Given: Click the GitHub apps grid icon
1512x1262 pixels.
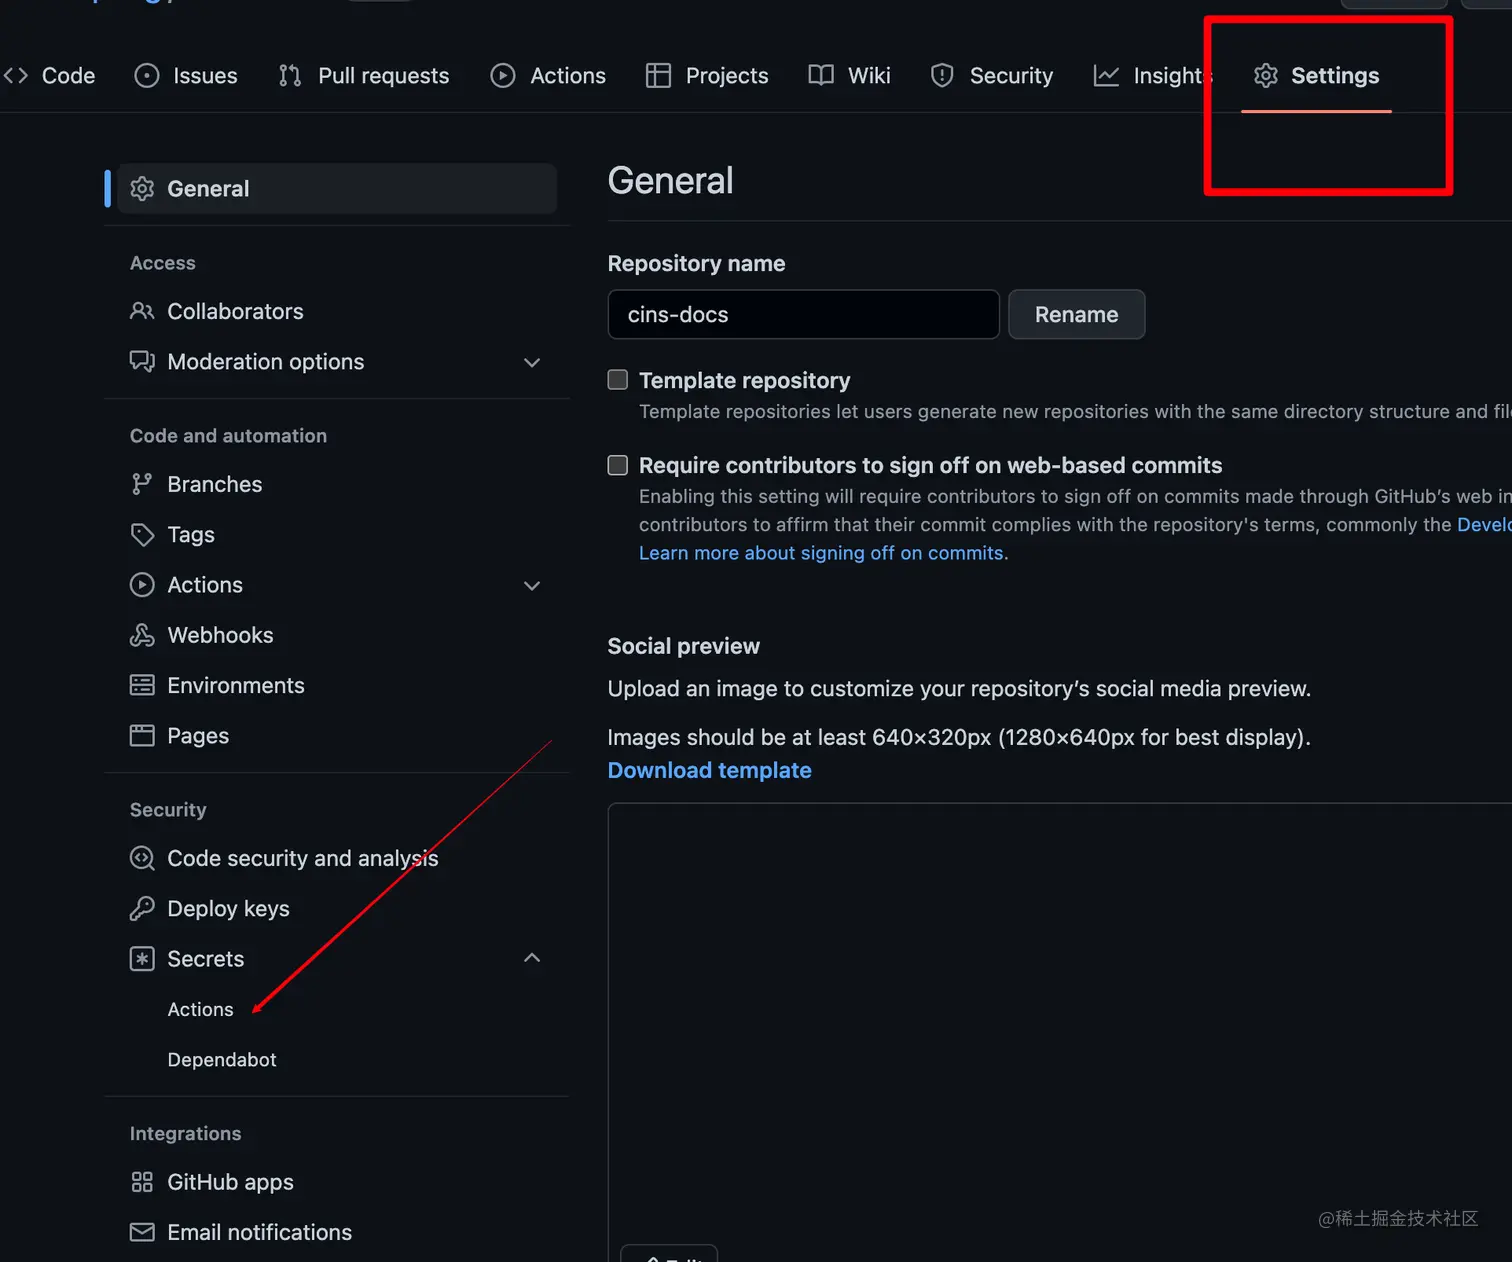Looking at the screenshot, I should click(142, 1182).
